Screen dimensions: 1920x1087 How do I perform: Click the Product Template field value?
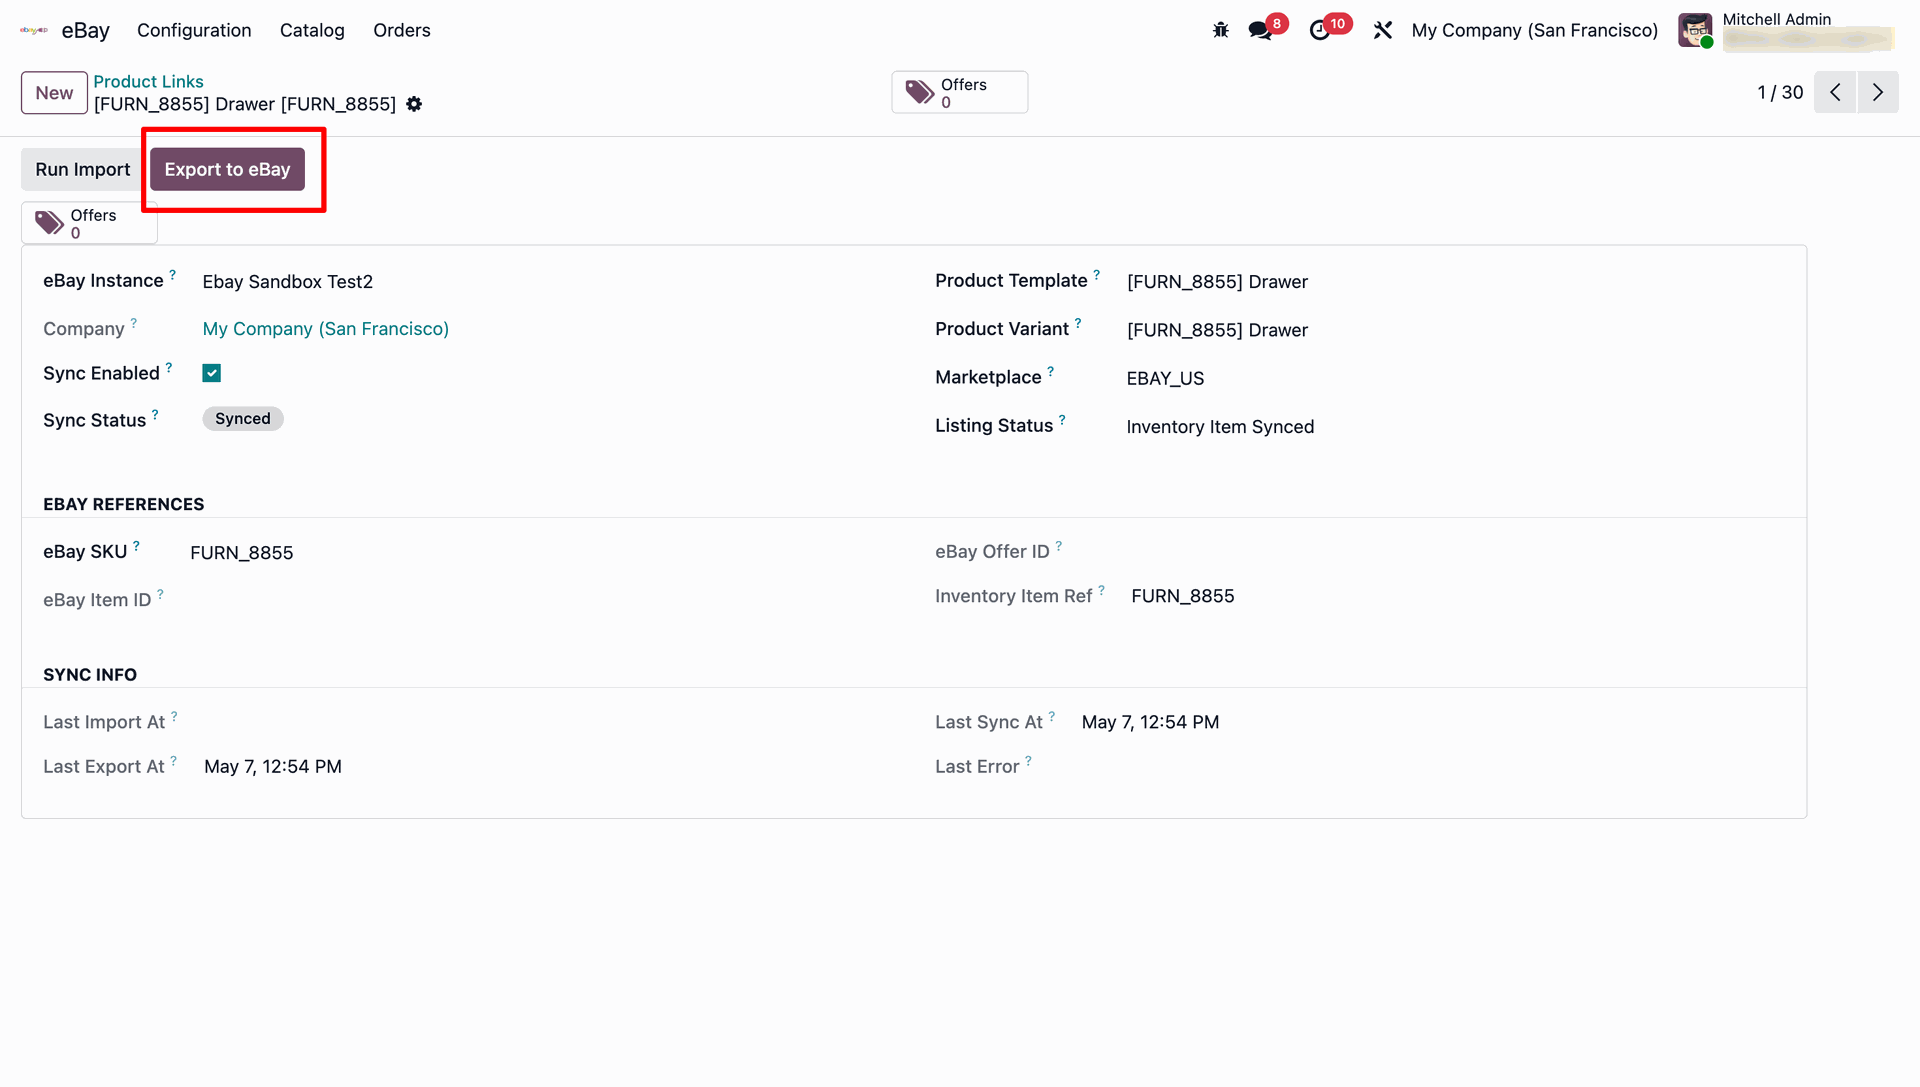[1217, 282]
